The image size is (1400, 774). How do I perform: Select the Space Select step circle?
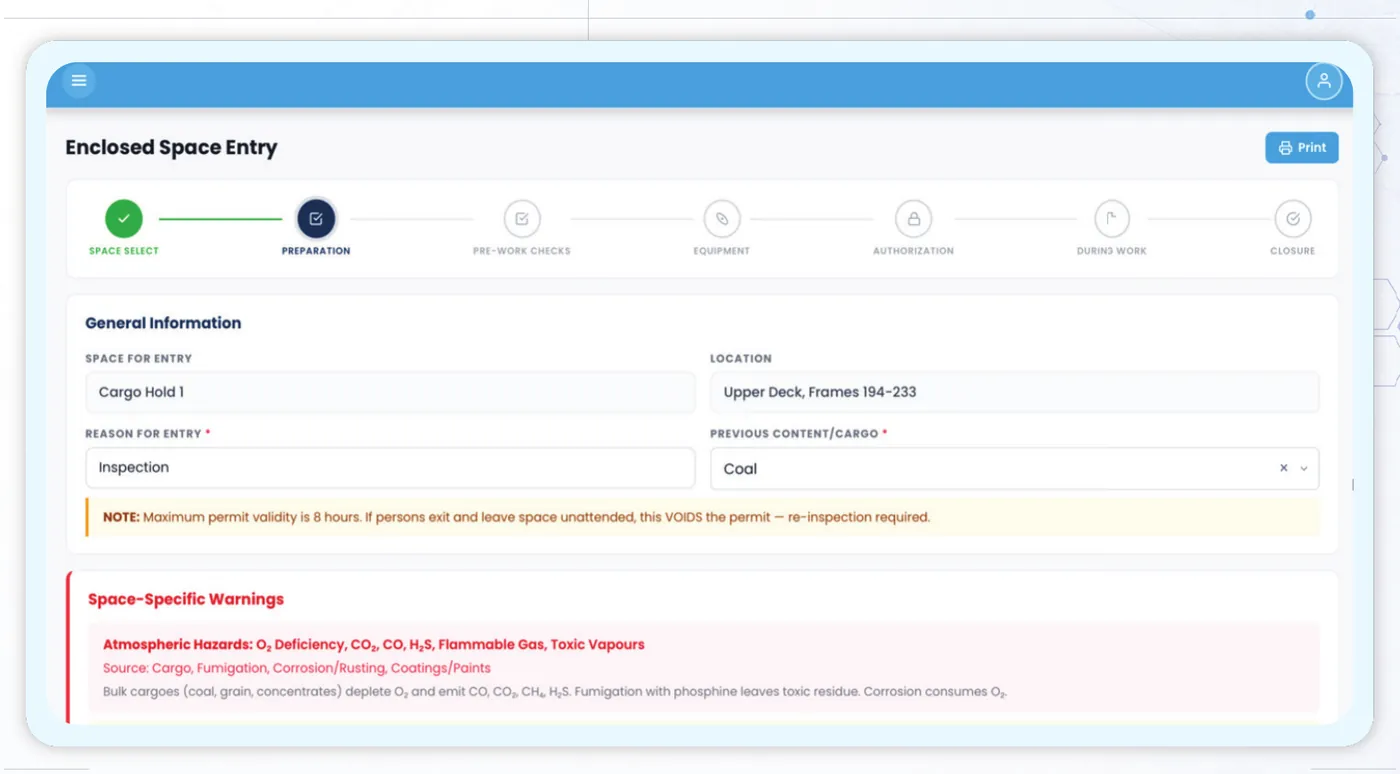(x=124, y=218)
